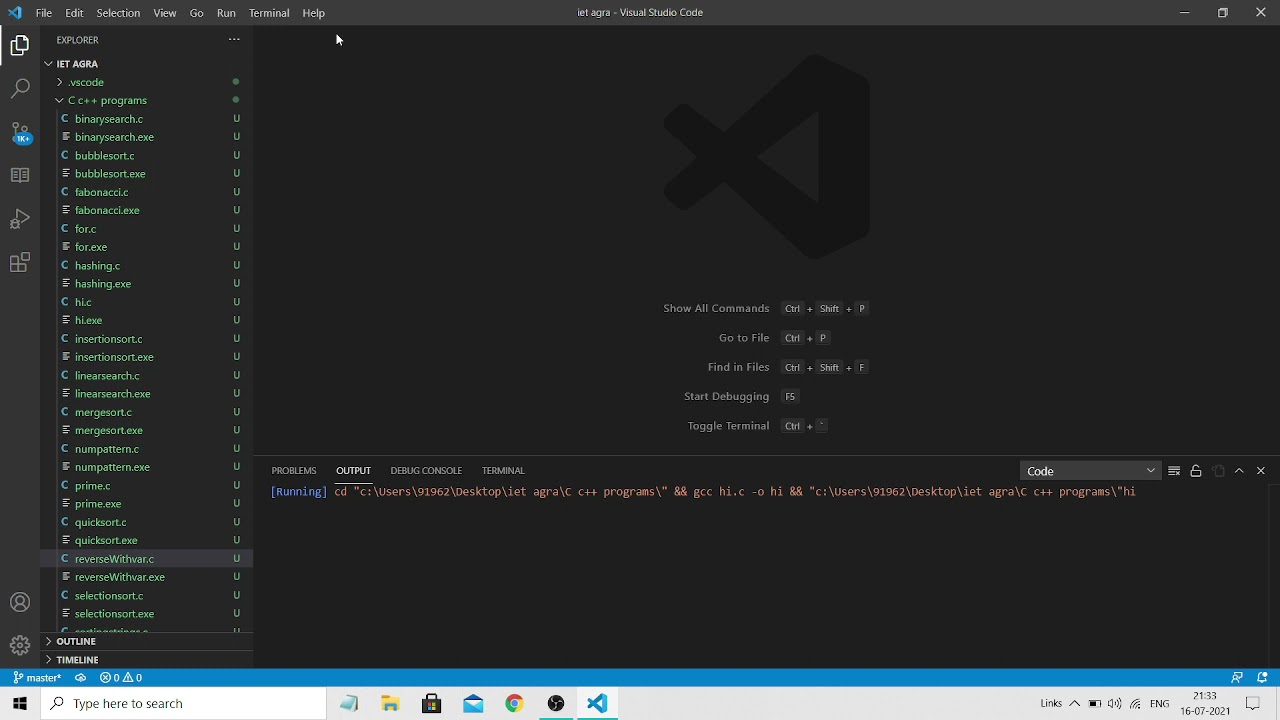Viewport: 1280px width, 720px height.
Task: Open Google Chrome from the taskbar
Action: 514,704
